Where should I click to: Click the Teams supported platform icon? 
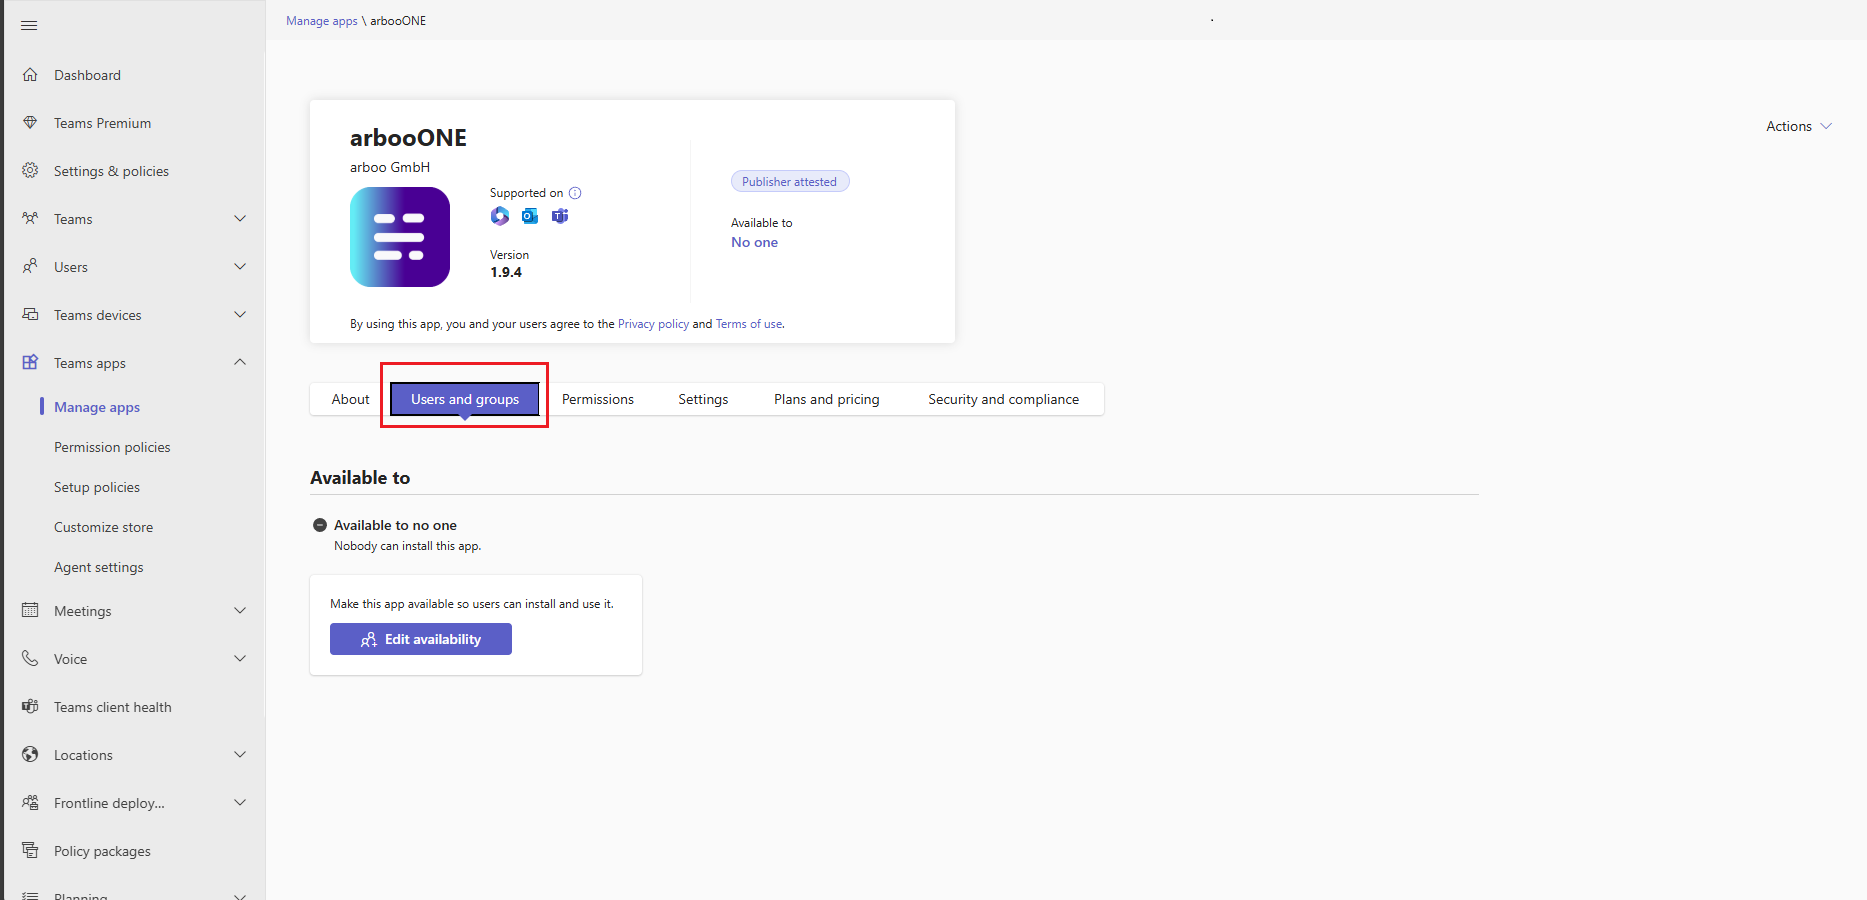tap(560, 216)
